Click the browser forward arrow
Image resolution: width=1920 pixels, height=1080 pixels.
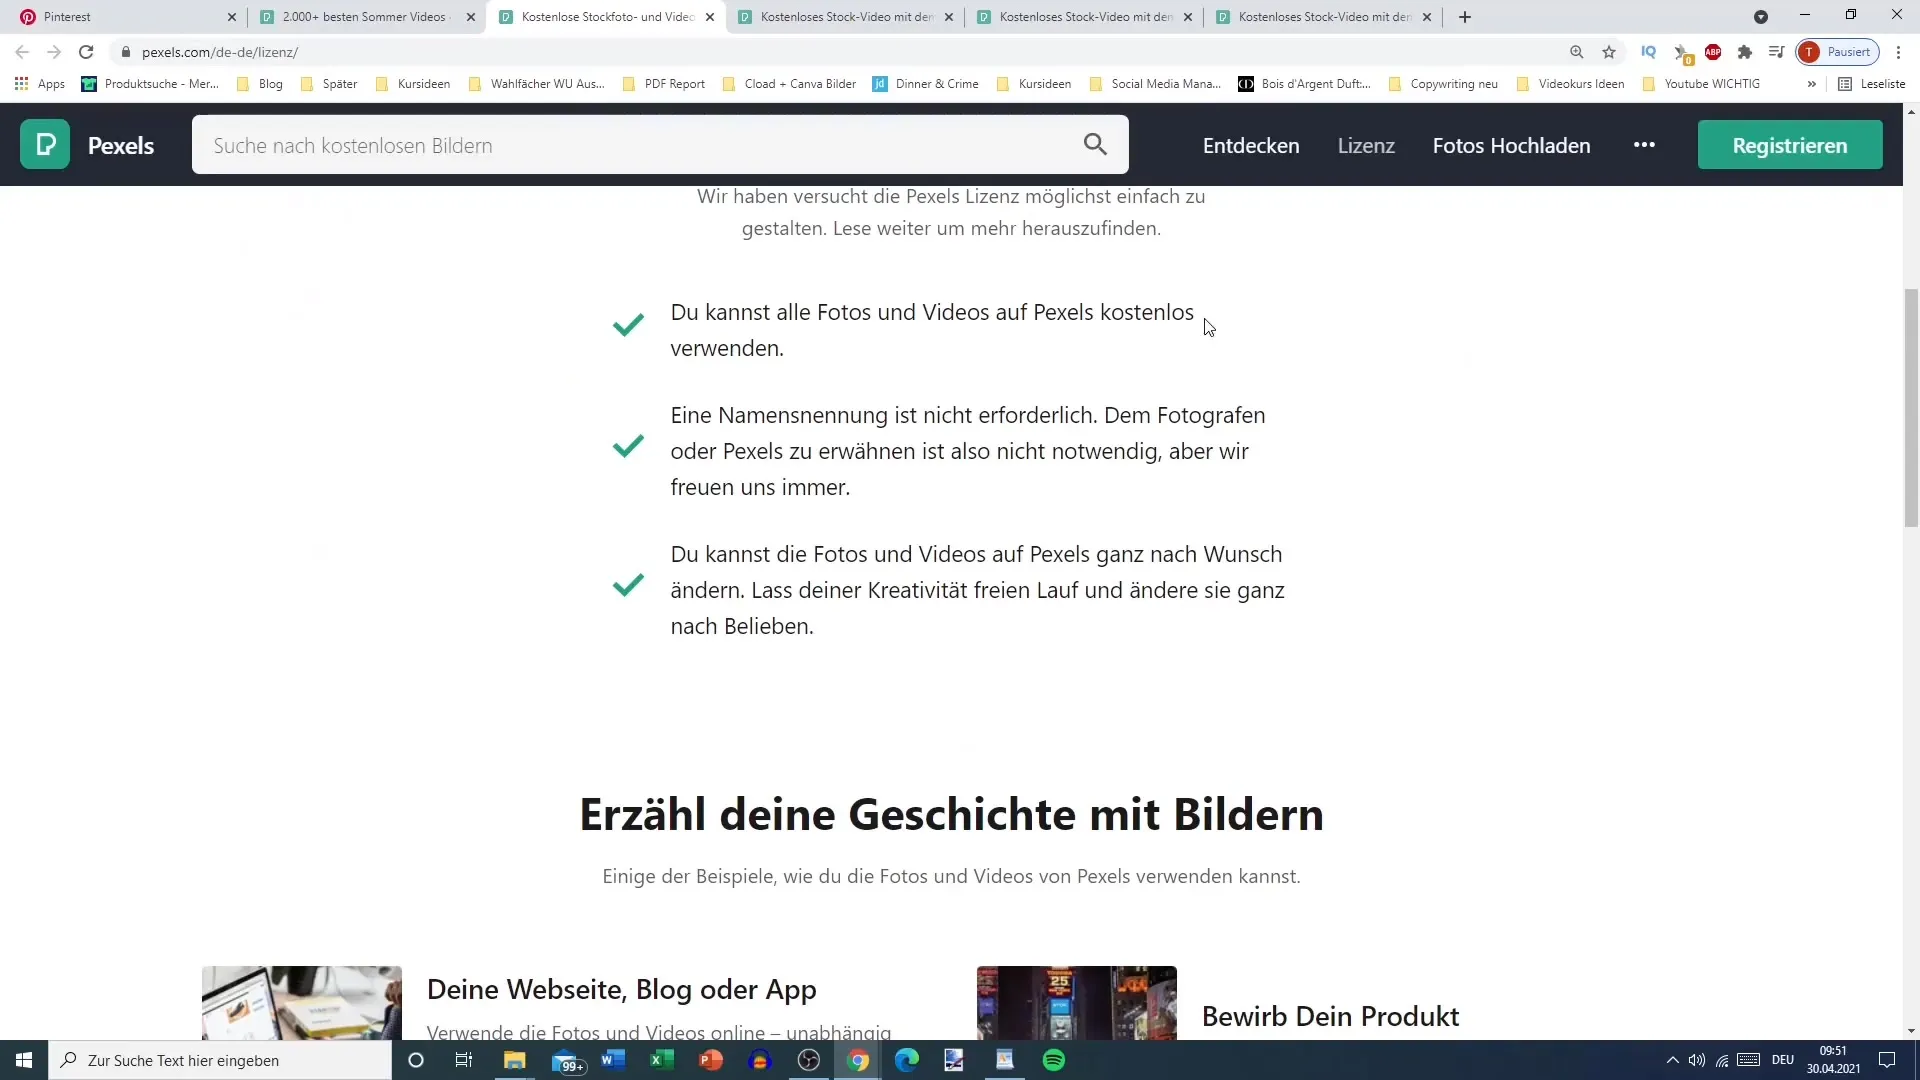54,52
